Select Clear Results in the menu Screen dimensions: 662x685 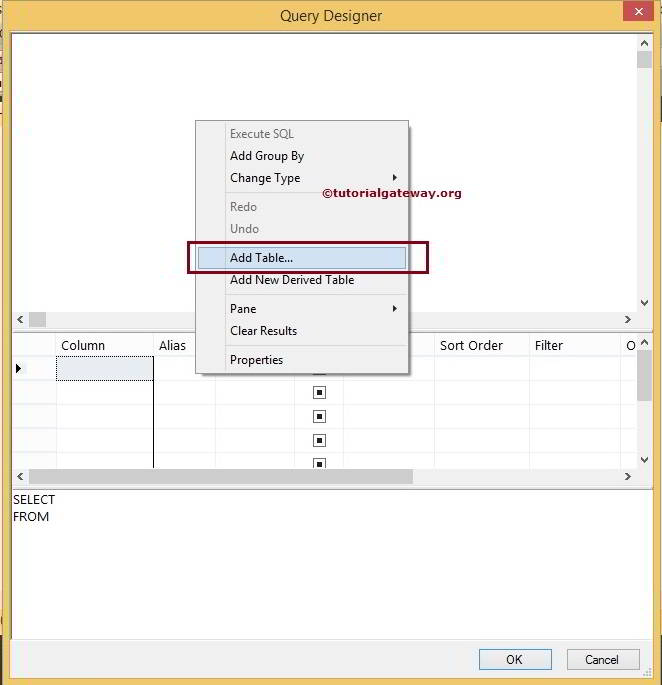point(302,331)
